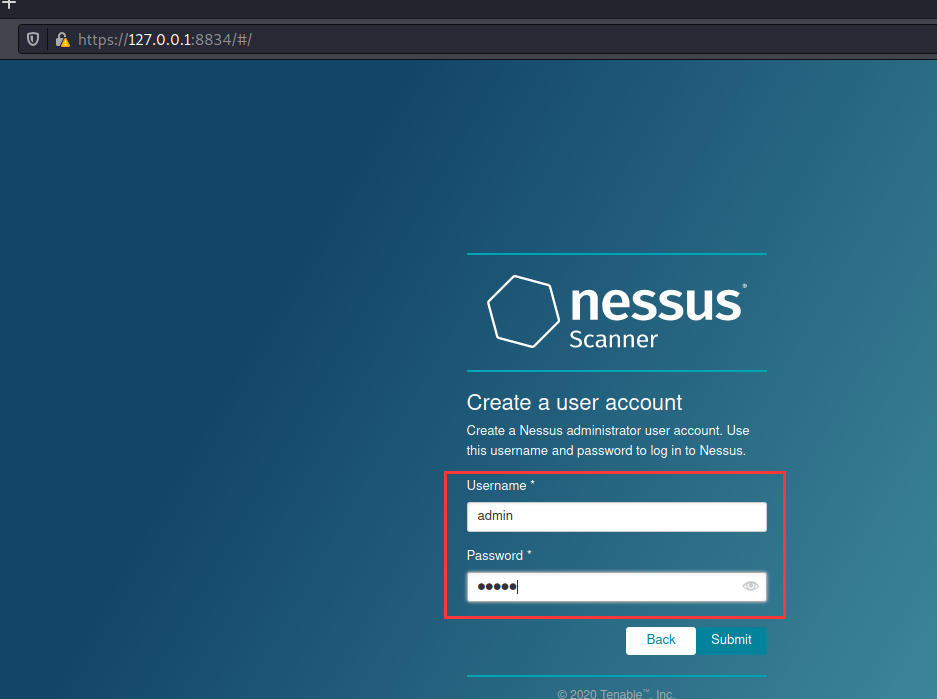This screenshot has height=699, width=937.
Task: Click the "Password *" label
Action: 499,556
